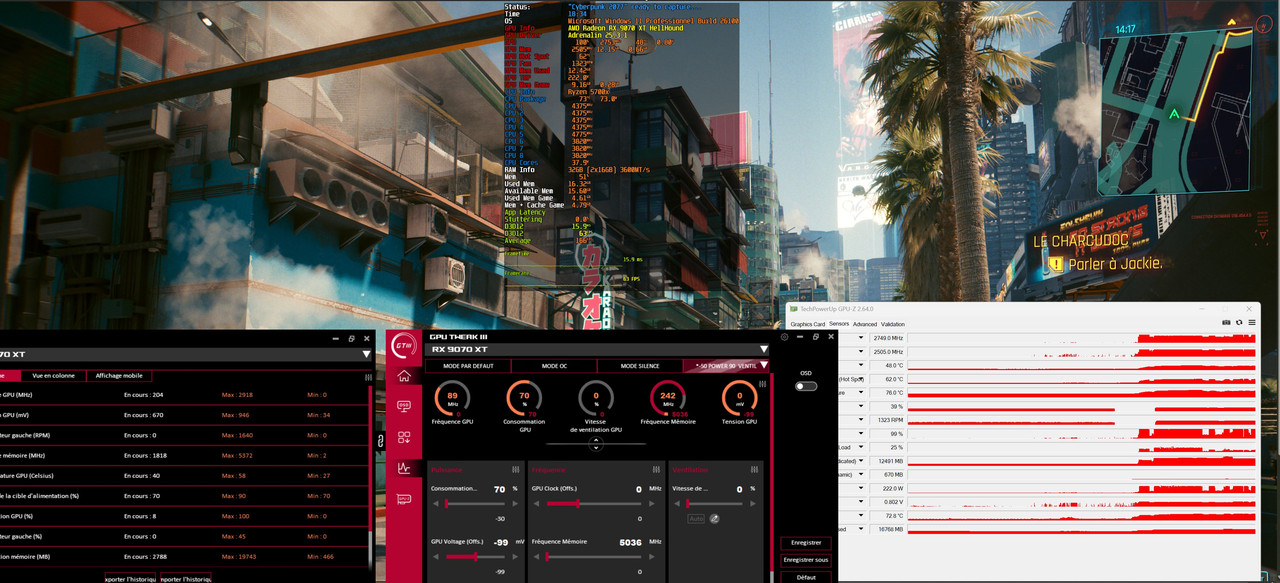Image resolution: width=1280 pixels, height=583 pixels.
Task: Select the Mode Silence profile
Action: click(x=639, y=366)
